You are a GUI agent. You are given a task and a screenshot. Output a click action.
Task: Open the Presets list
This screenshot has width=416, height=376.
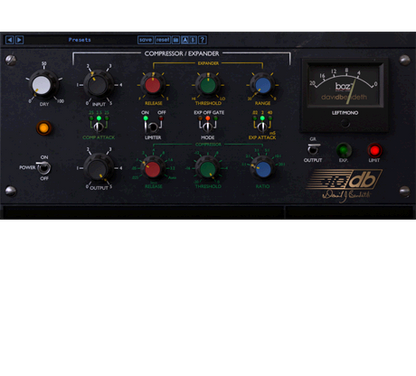pos(80,40)
